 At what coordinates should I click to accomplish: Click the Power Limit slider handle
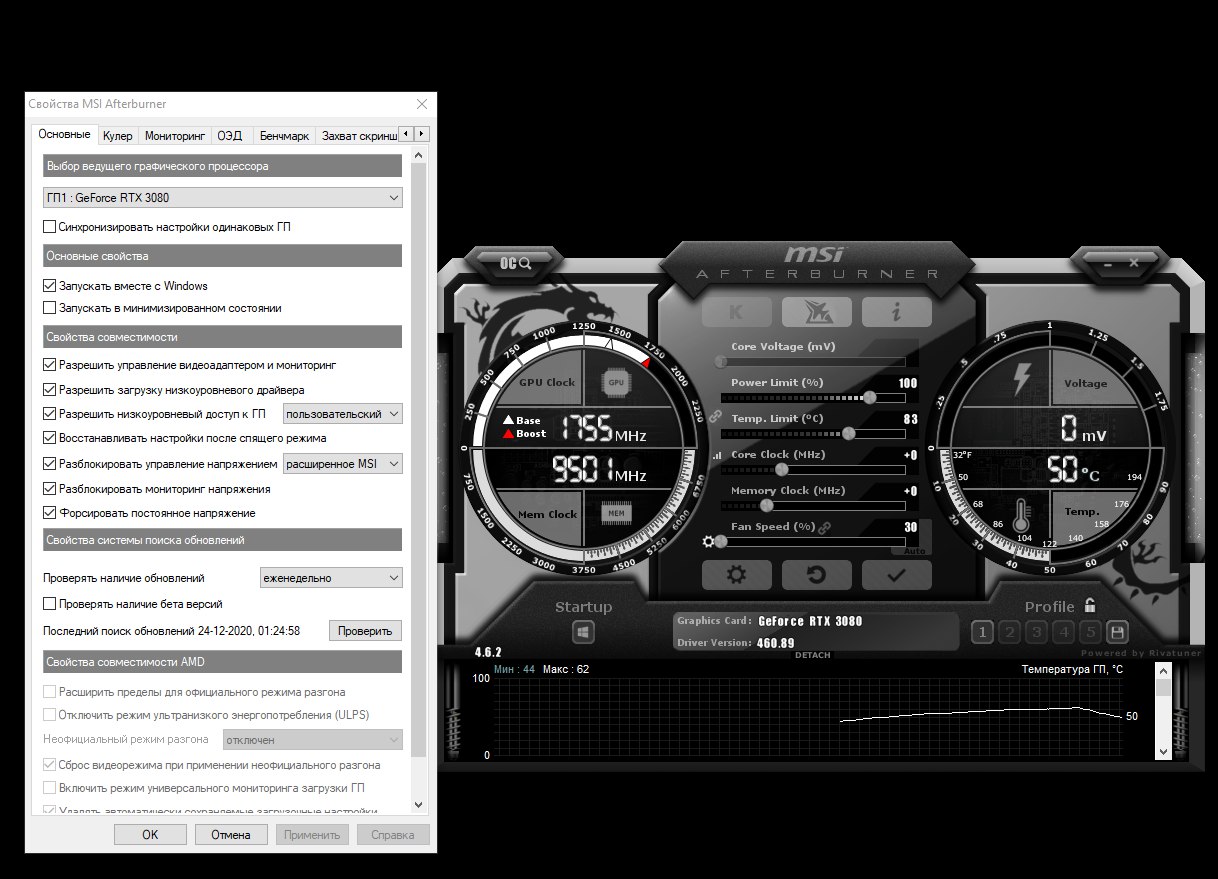870,397
